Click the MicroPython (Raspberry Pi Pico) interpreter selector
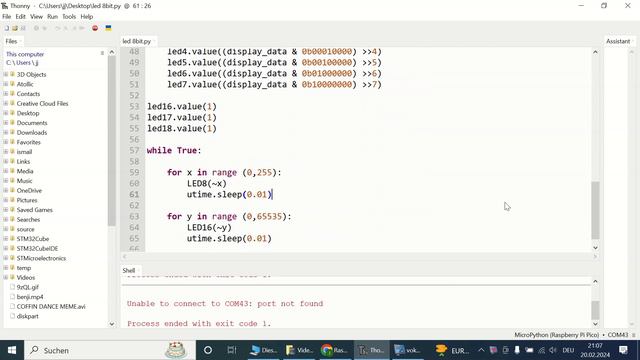 [571, 335]
